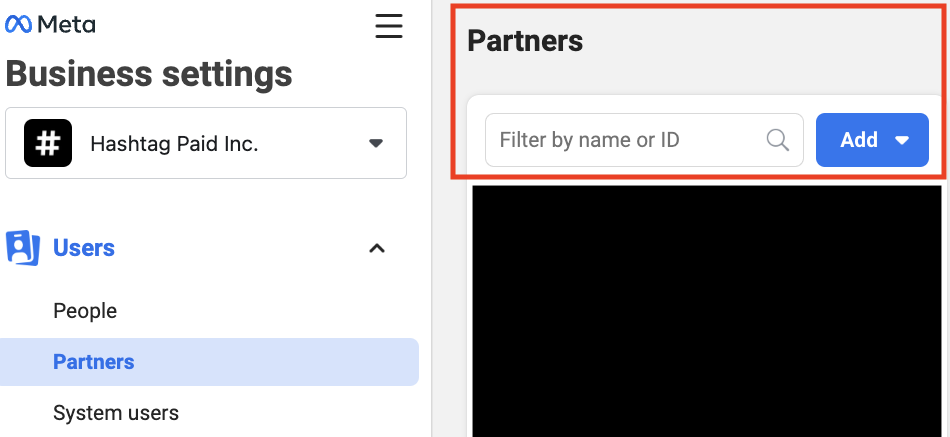Viewport: 950px width, 437px height.
Task: Collapse the Users section chevron
Action: (x=377, y=248)
